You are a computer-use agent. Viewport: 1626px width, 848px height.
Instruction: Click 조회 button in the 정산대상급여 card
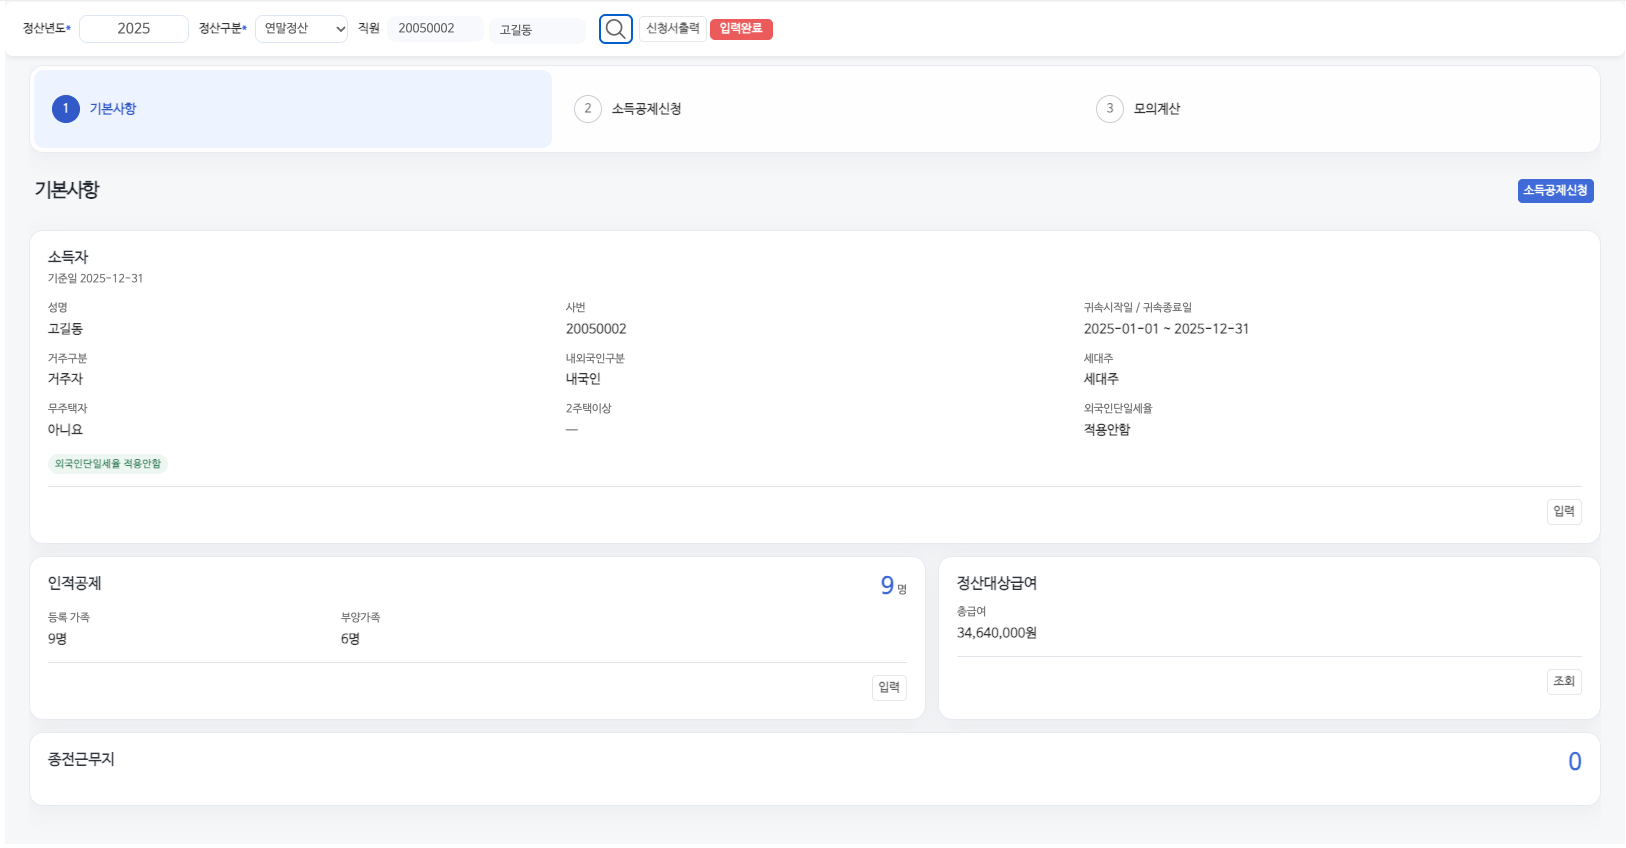point(1564,682)
